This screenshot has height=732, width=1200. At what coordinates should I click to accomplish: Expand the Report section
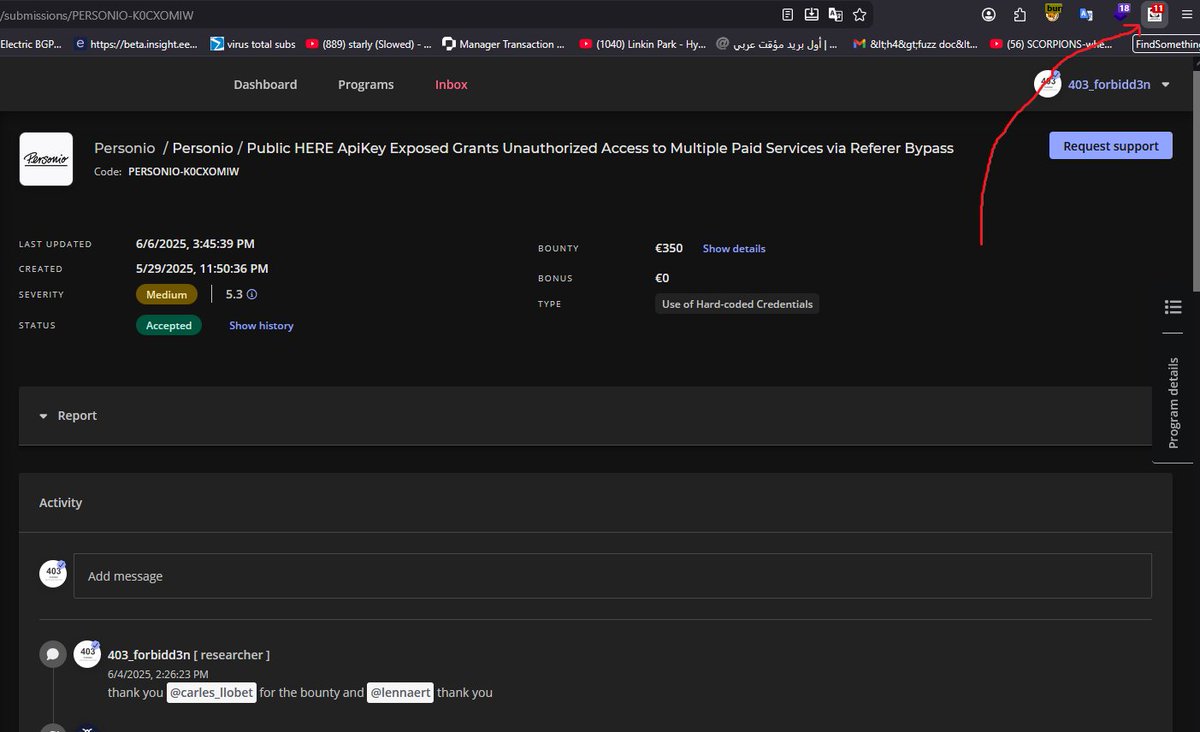[585, 416]
